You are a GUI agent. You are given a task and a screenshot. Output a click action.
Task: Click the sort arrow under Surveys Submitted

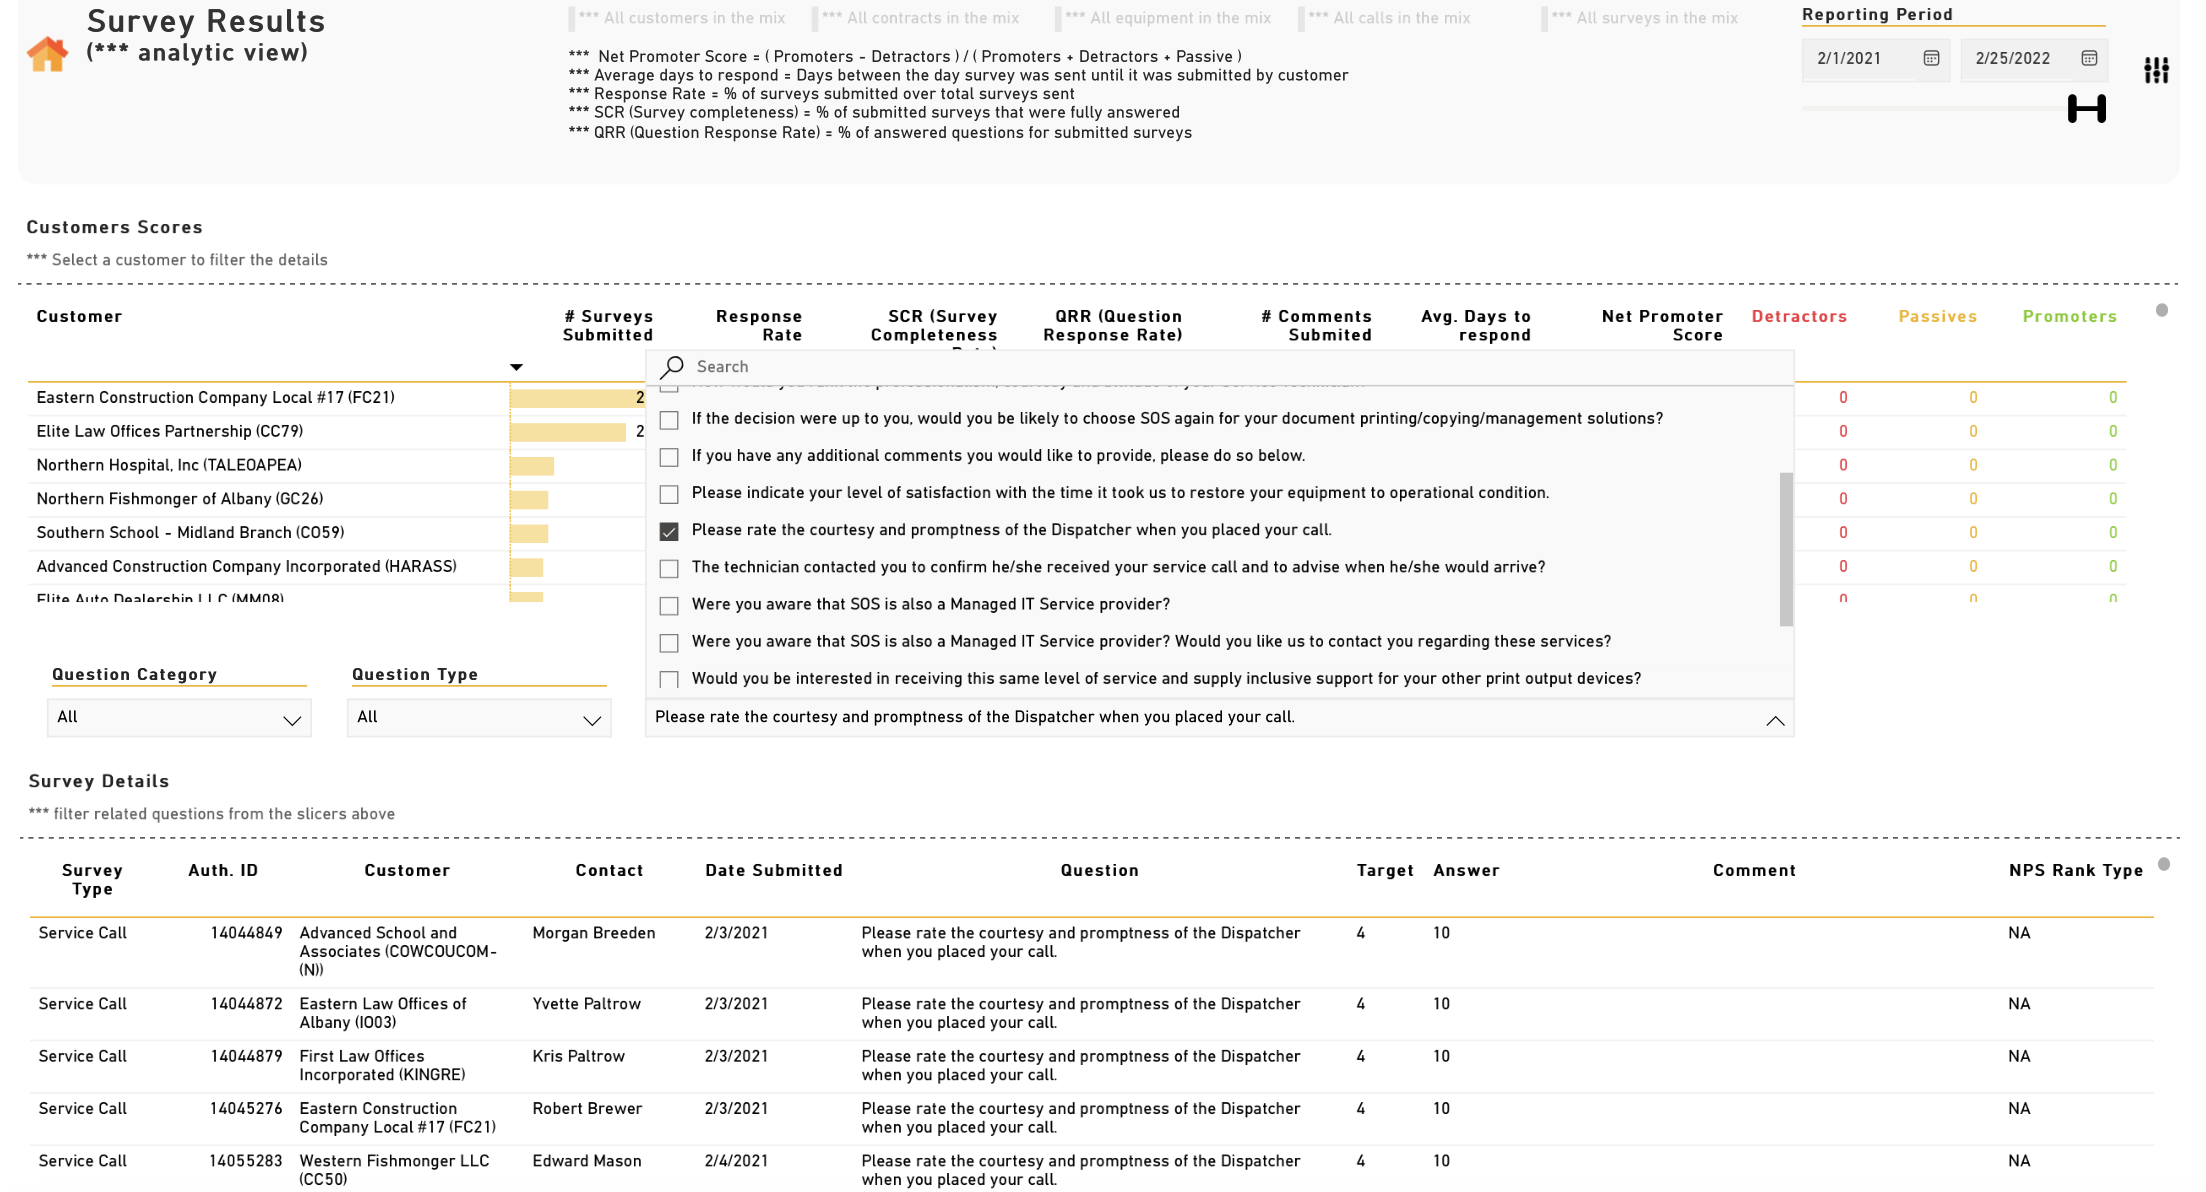516,367
